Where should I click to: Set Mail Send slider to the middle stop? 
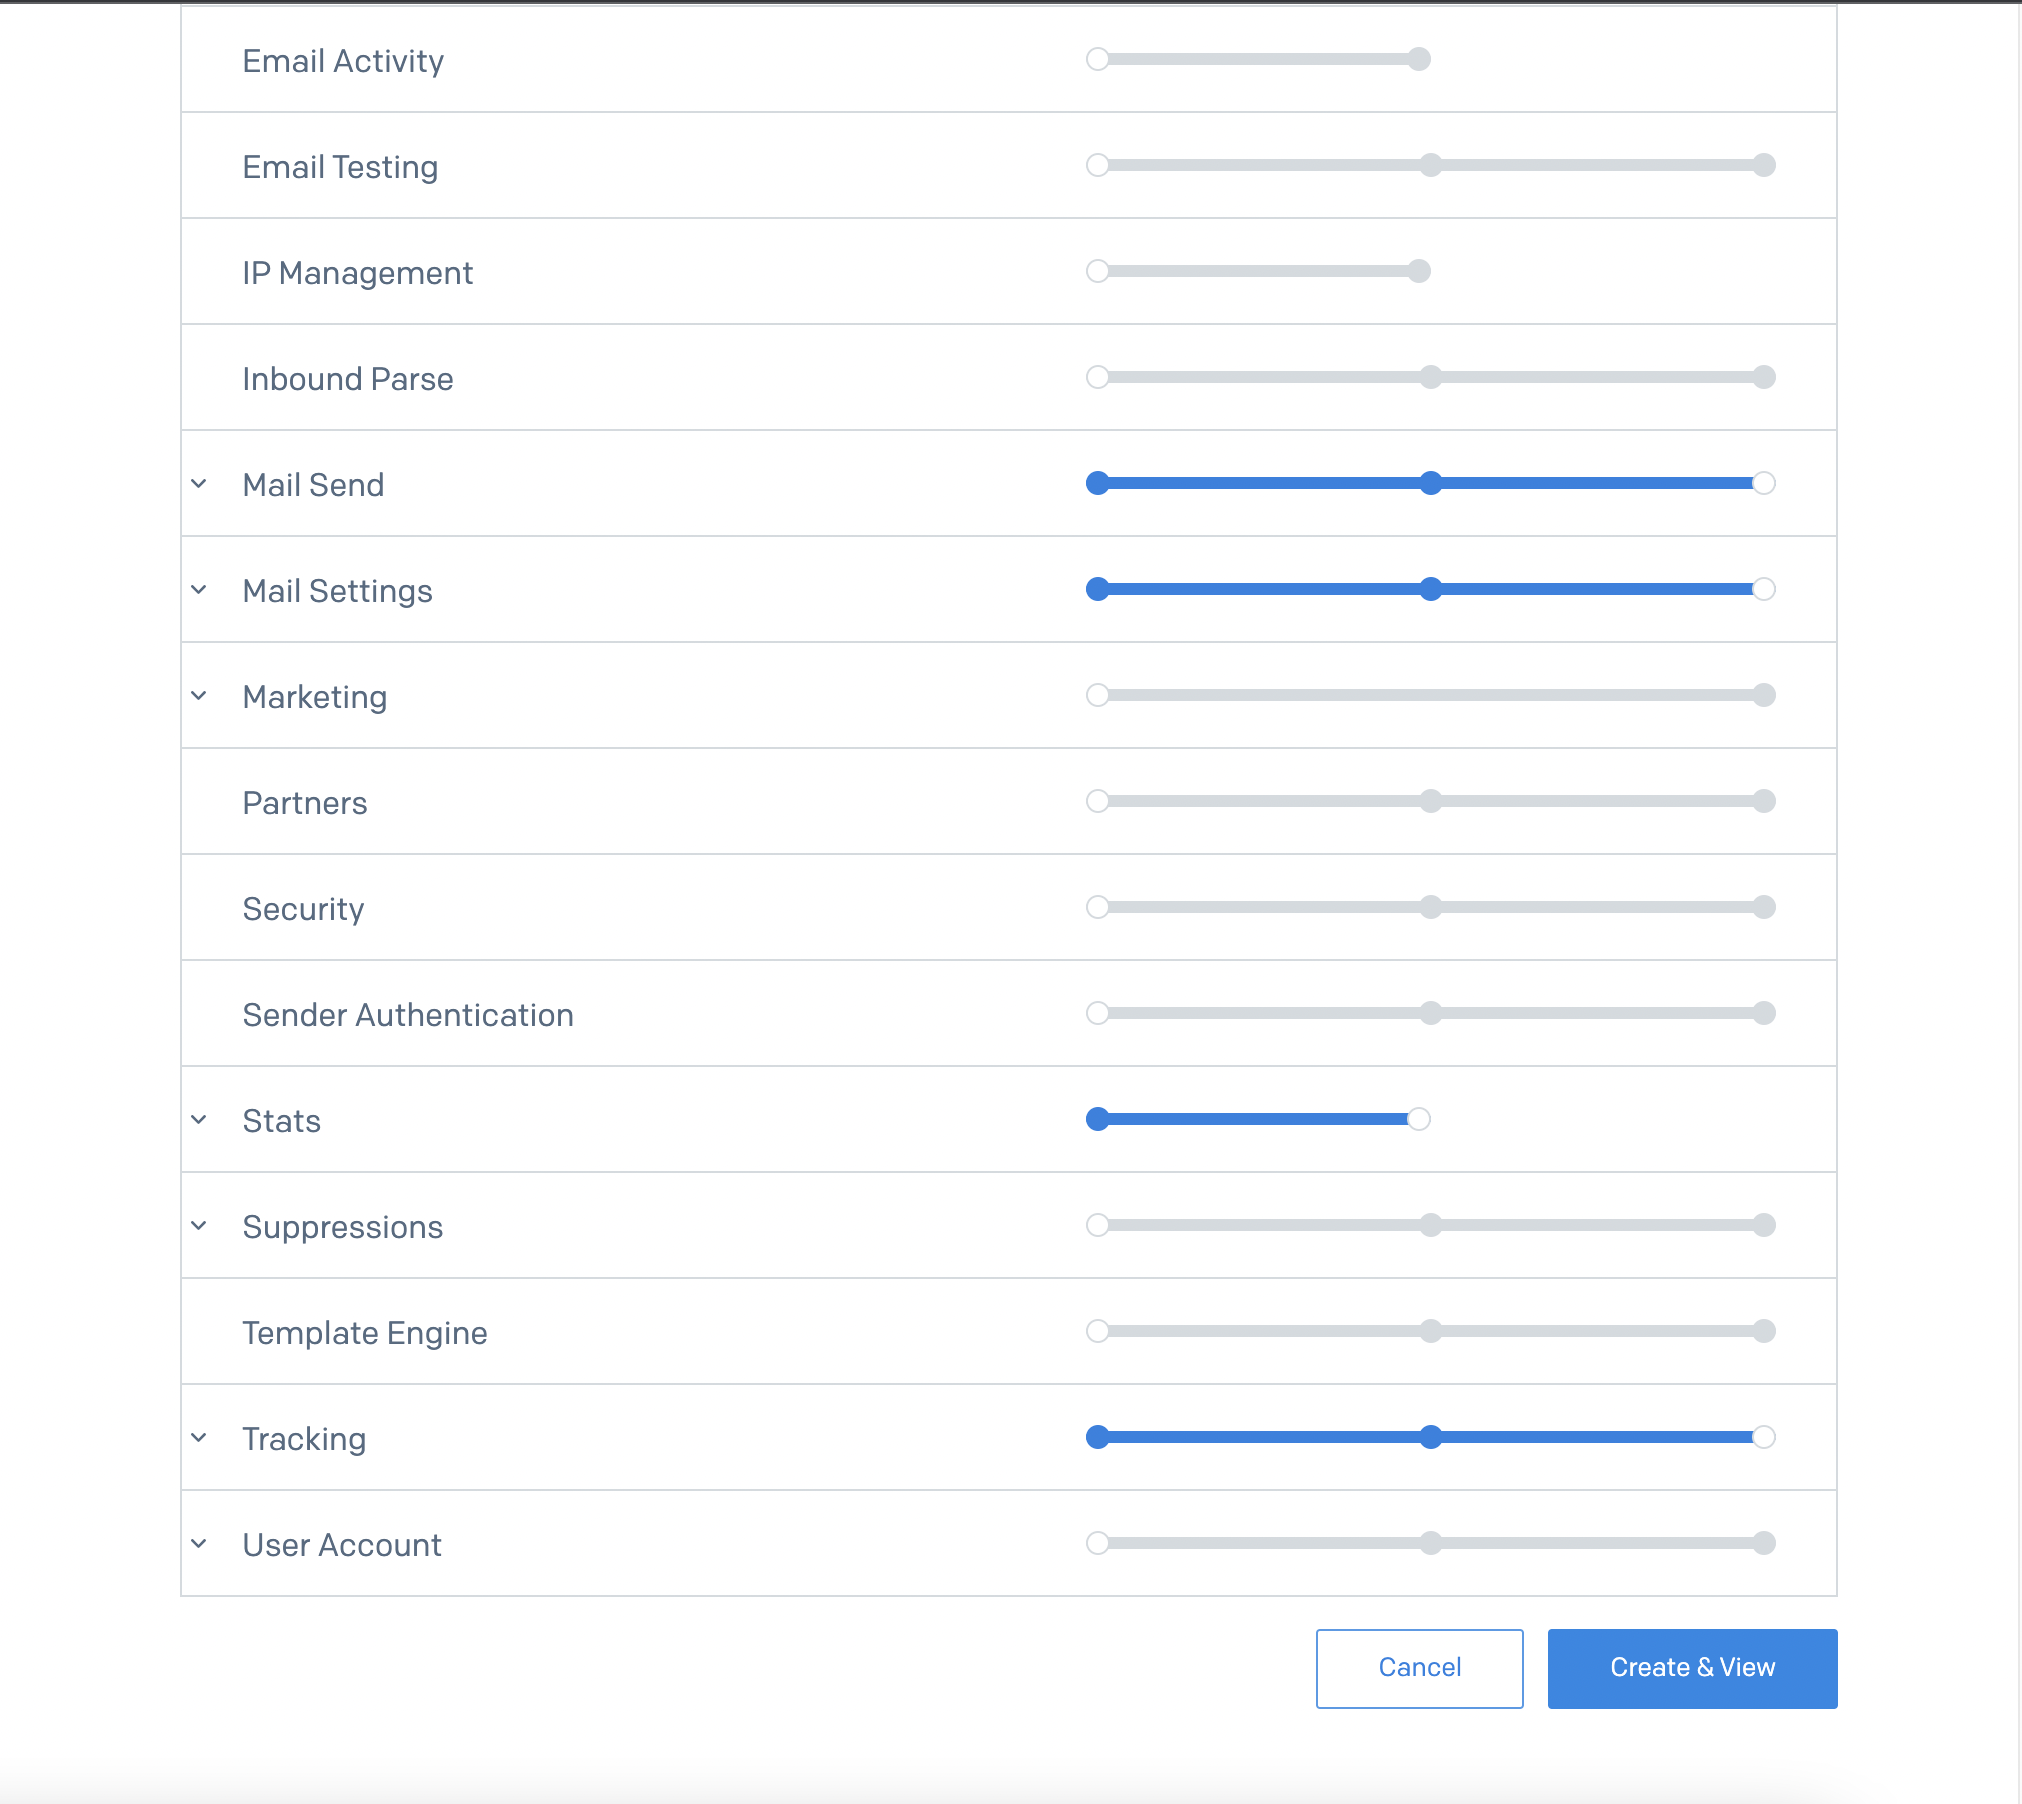coord(1431,483)
